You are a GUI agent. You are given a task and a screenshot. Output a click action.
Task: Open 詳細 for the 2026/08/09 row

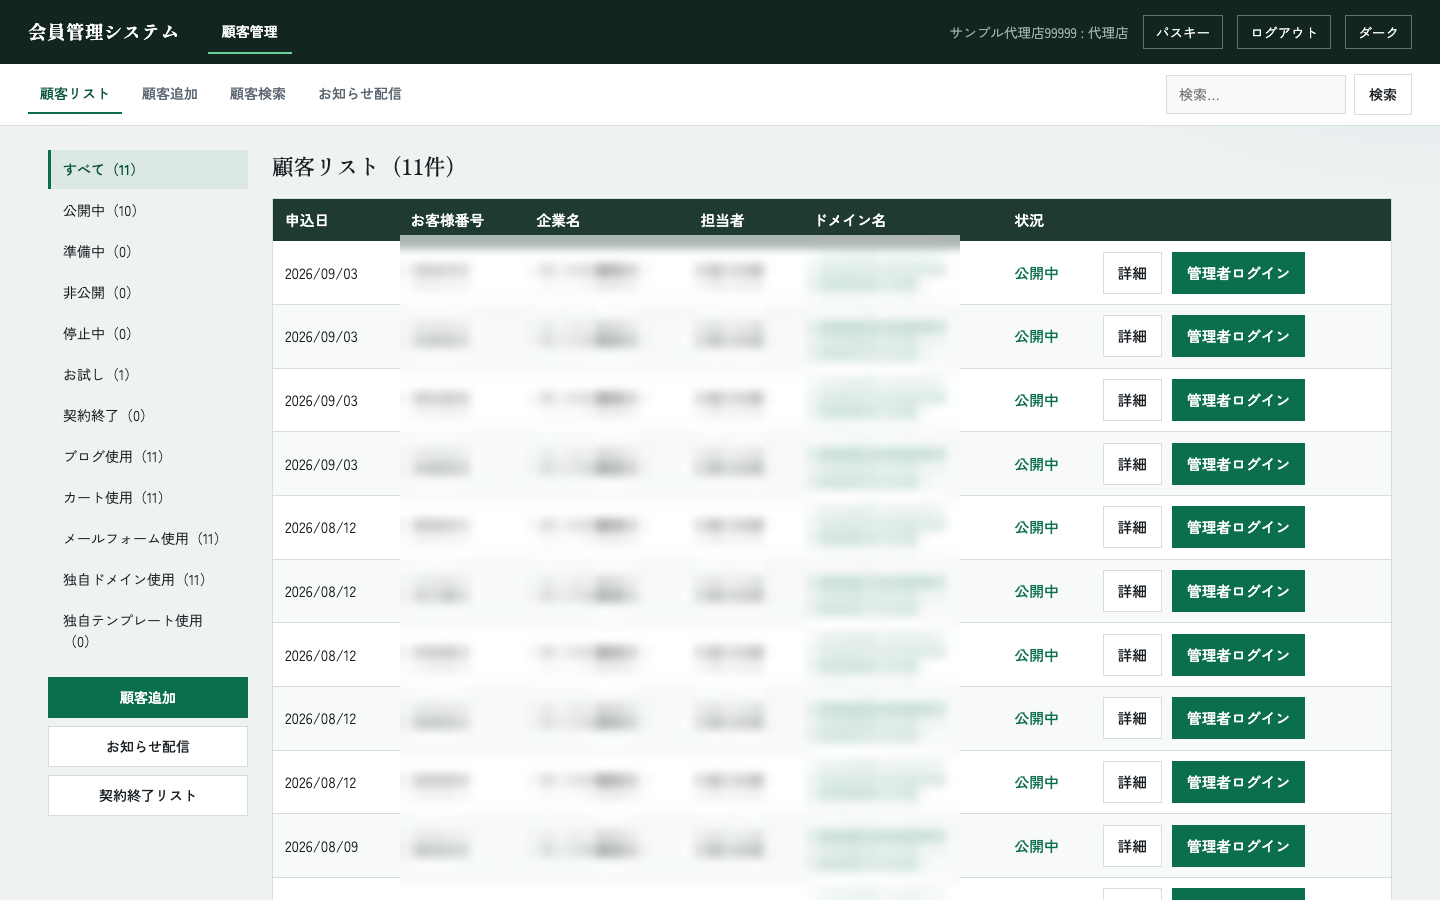1132,846
